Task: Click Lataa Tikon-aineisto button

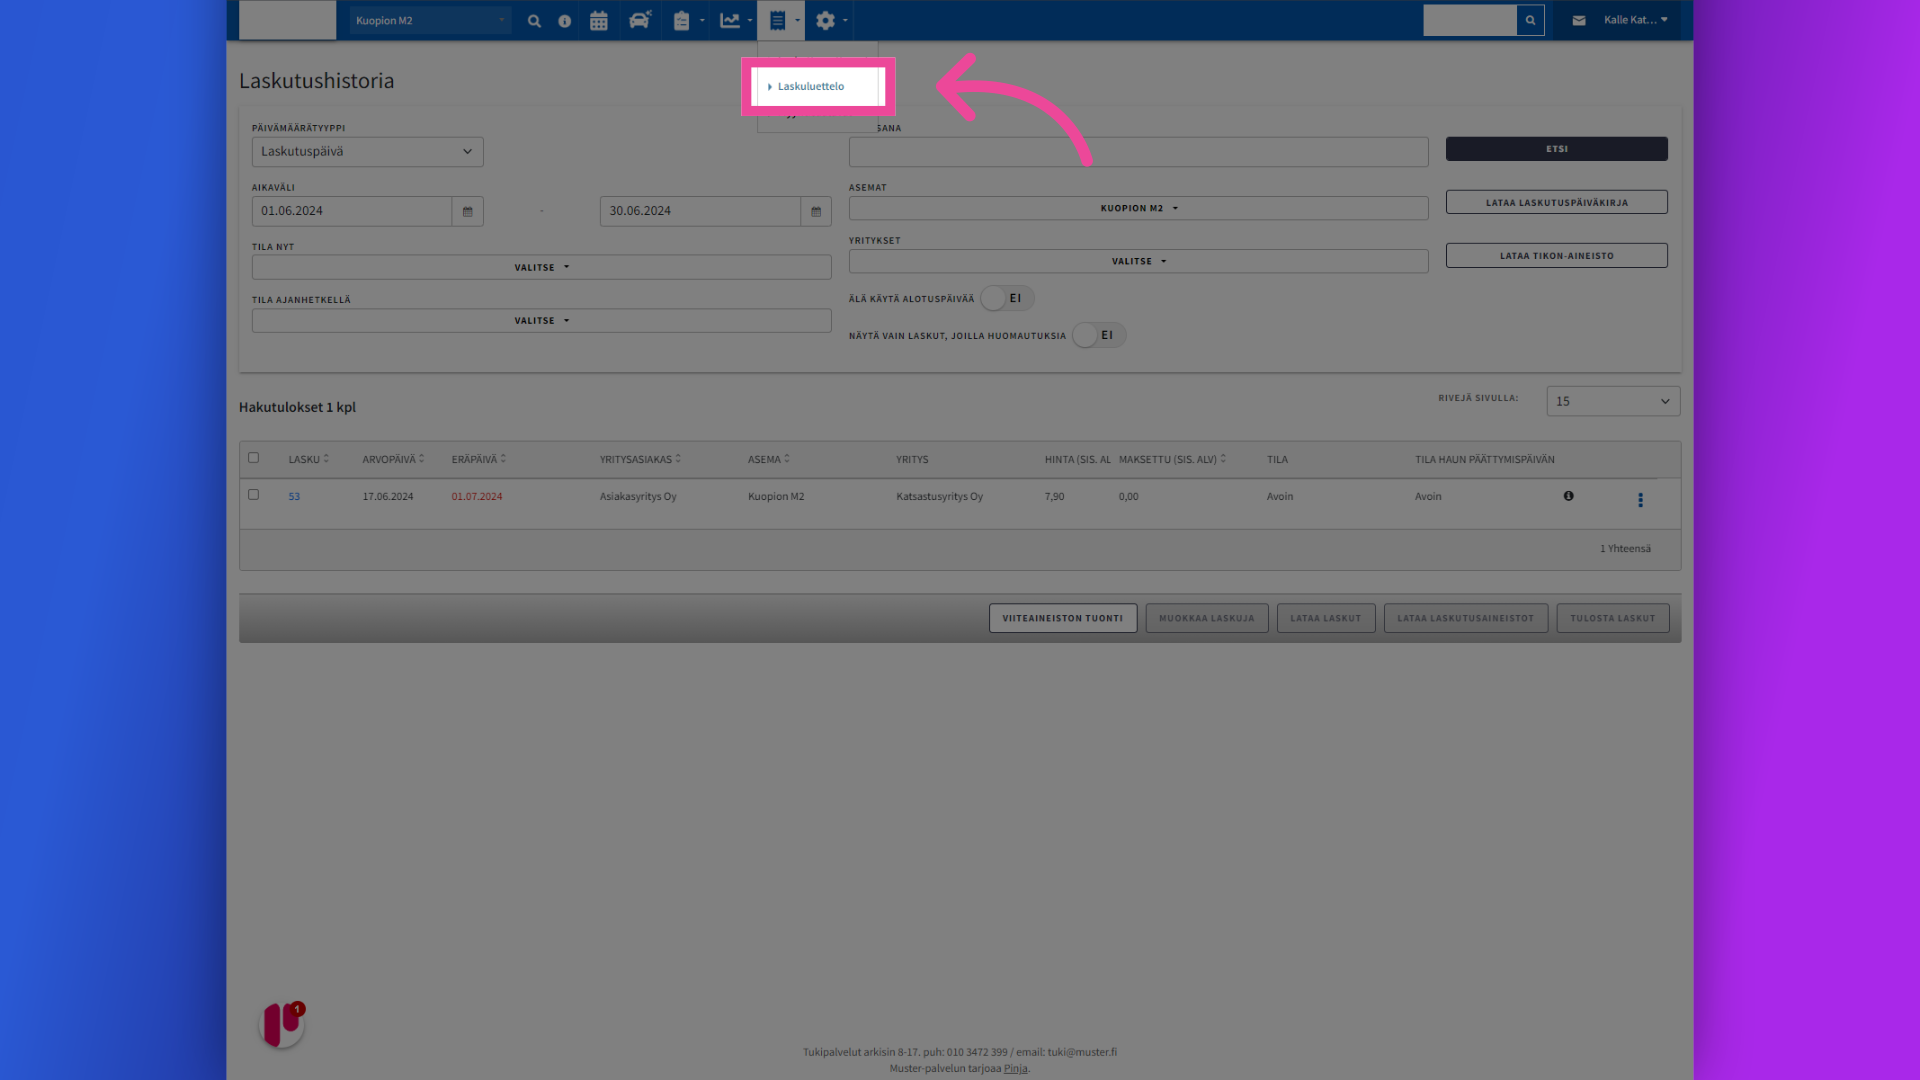Action: coord(1556,256)
